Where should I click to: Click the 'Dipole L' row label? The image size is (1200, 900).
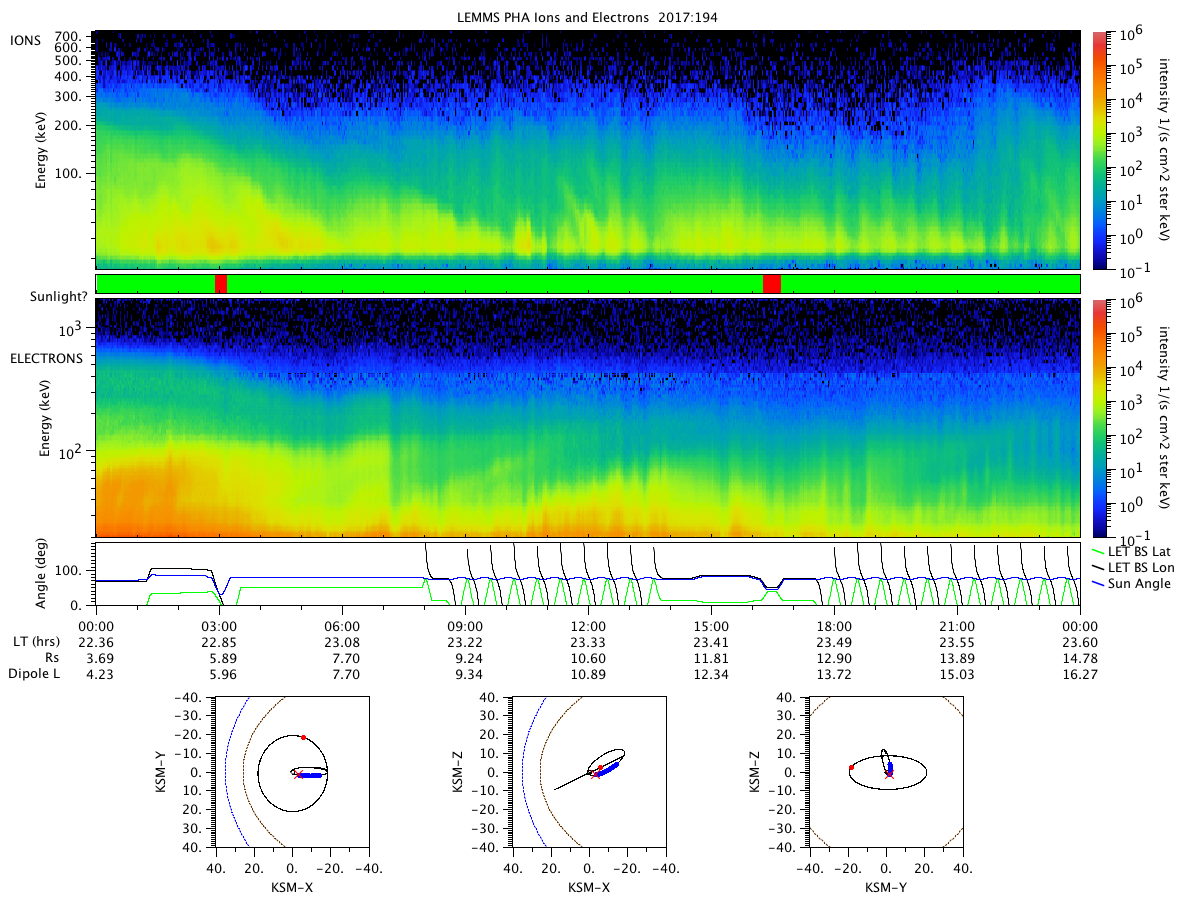click(x=35, y=674)
